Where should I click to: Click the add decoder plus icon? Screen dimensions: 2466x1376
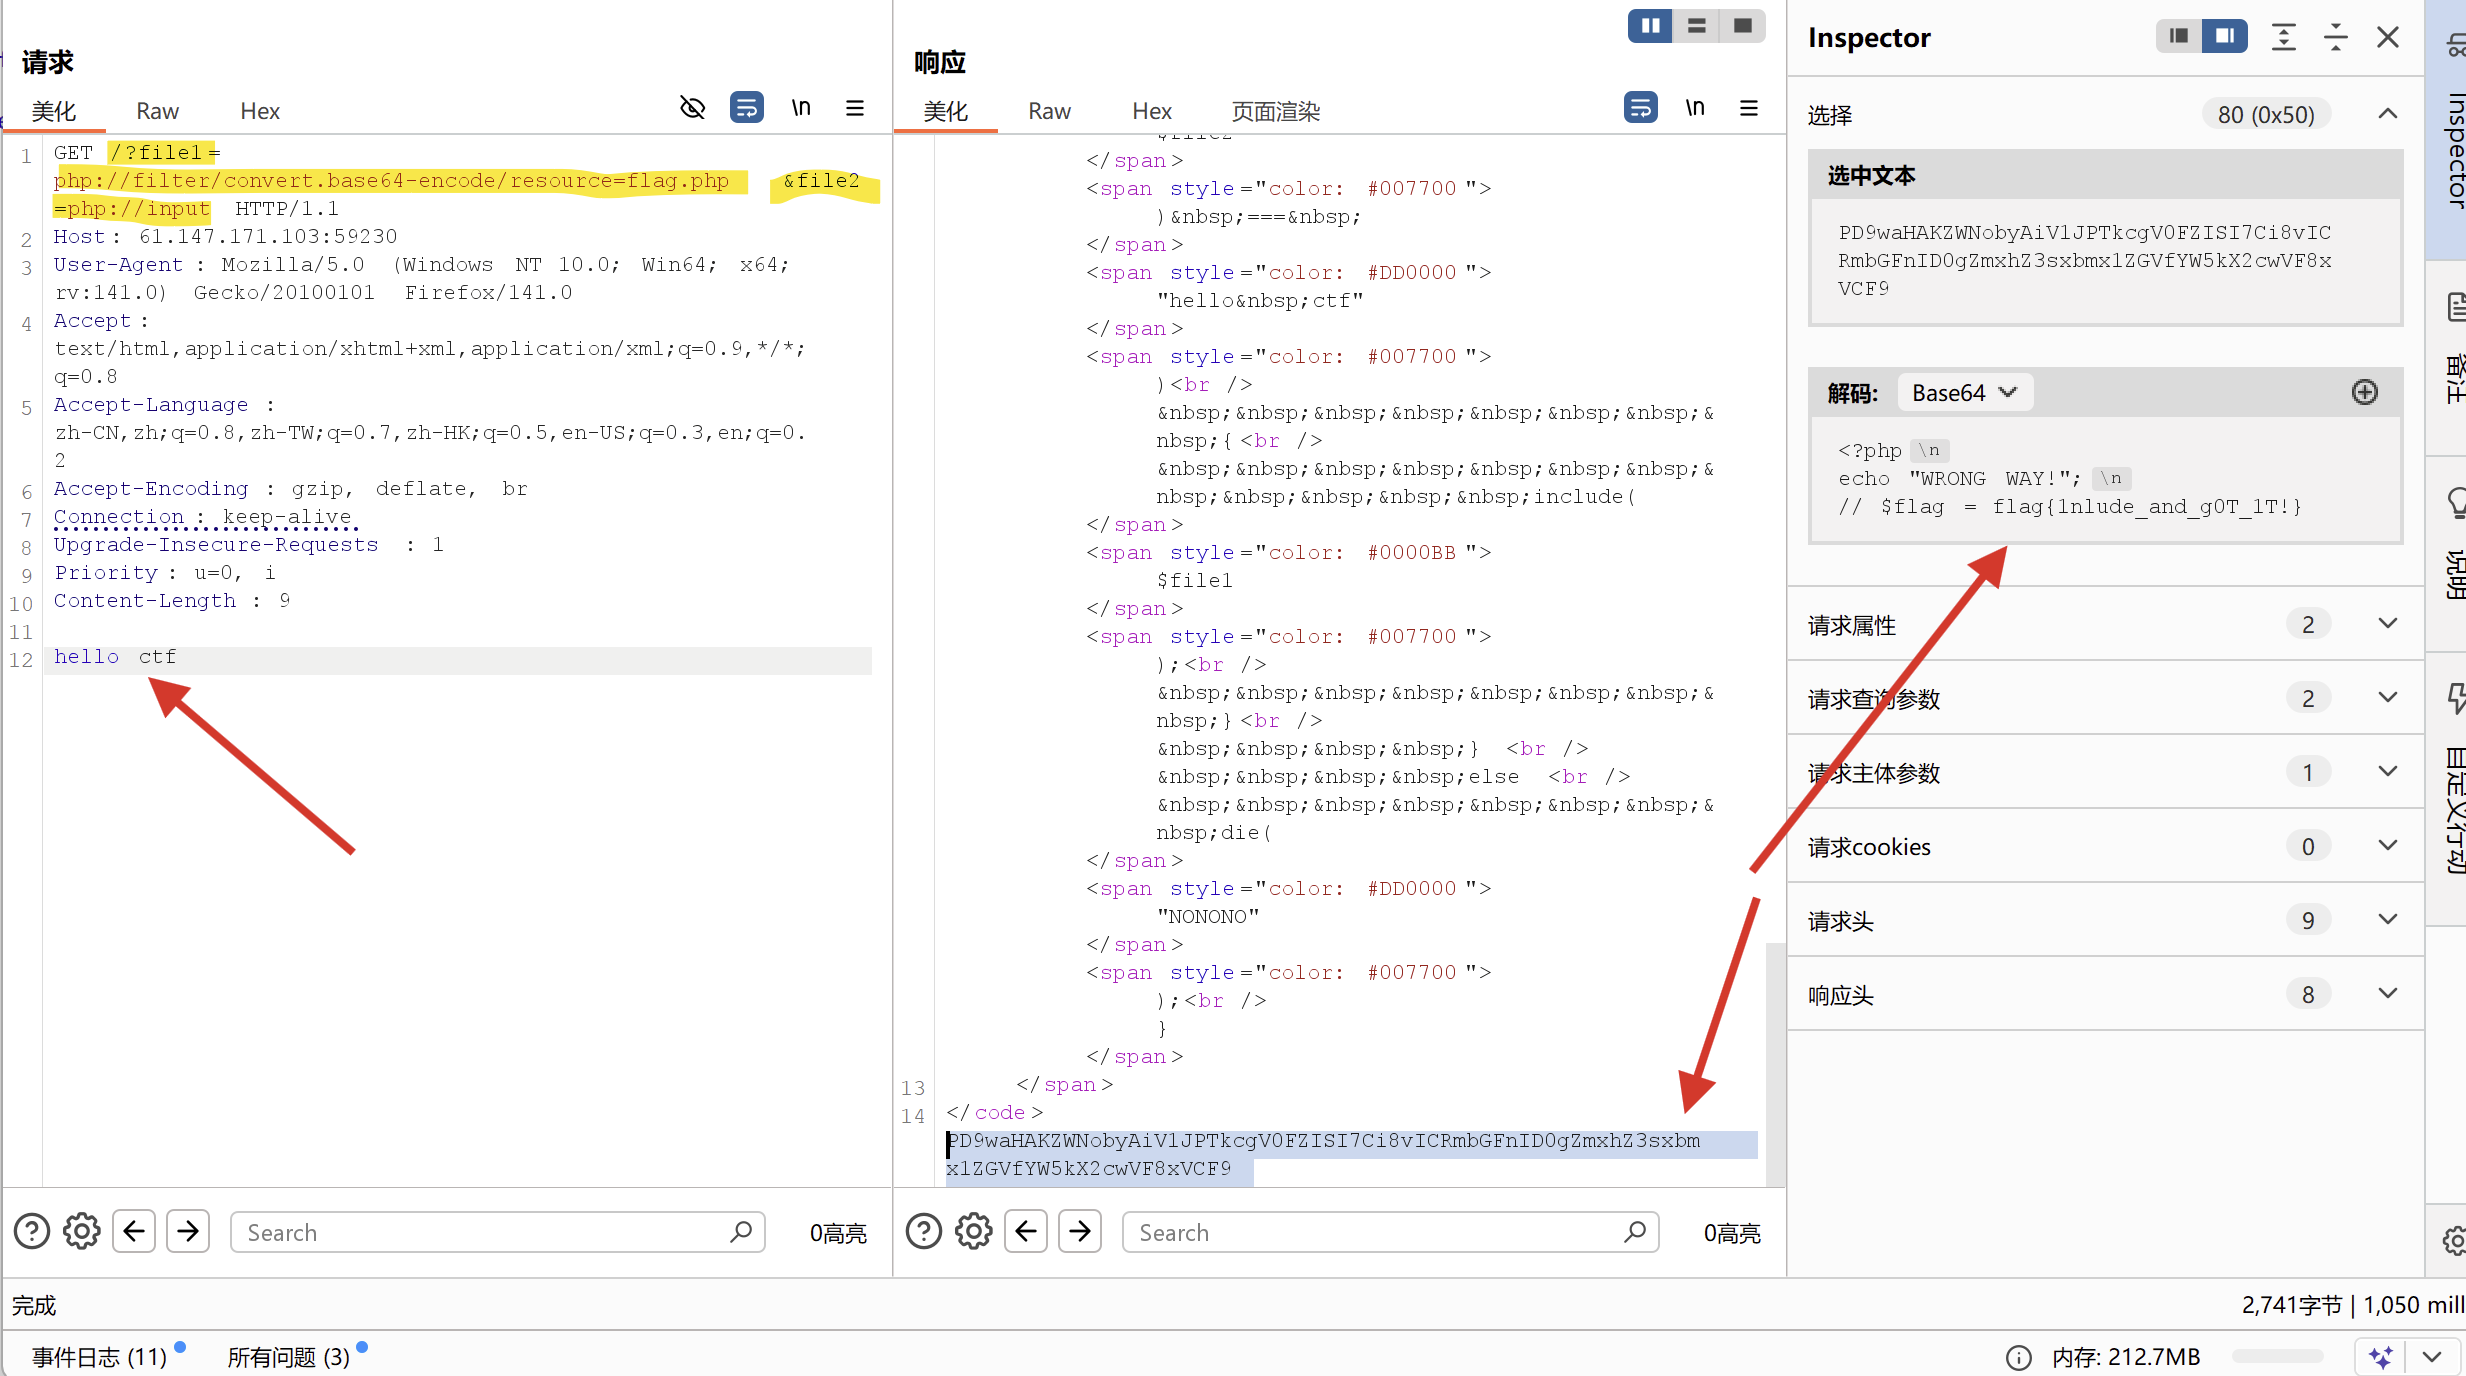click(2364, 392)
